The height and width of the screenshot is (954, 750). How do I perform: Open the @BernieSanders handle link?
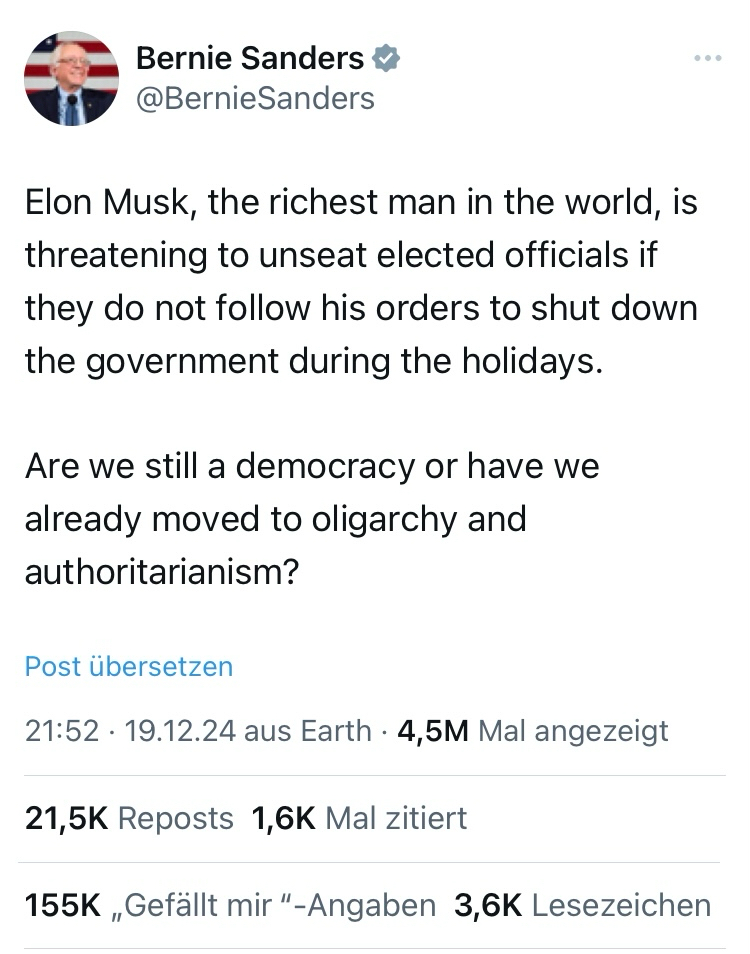click(254, 98)
